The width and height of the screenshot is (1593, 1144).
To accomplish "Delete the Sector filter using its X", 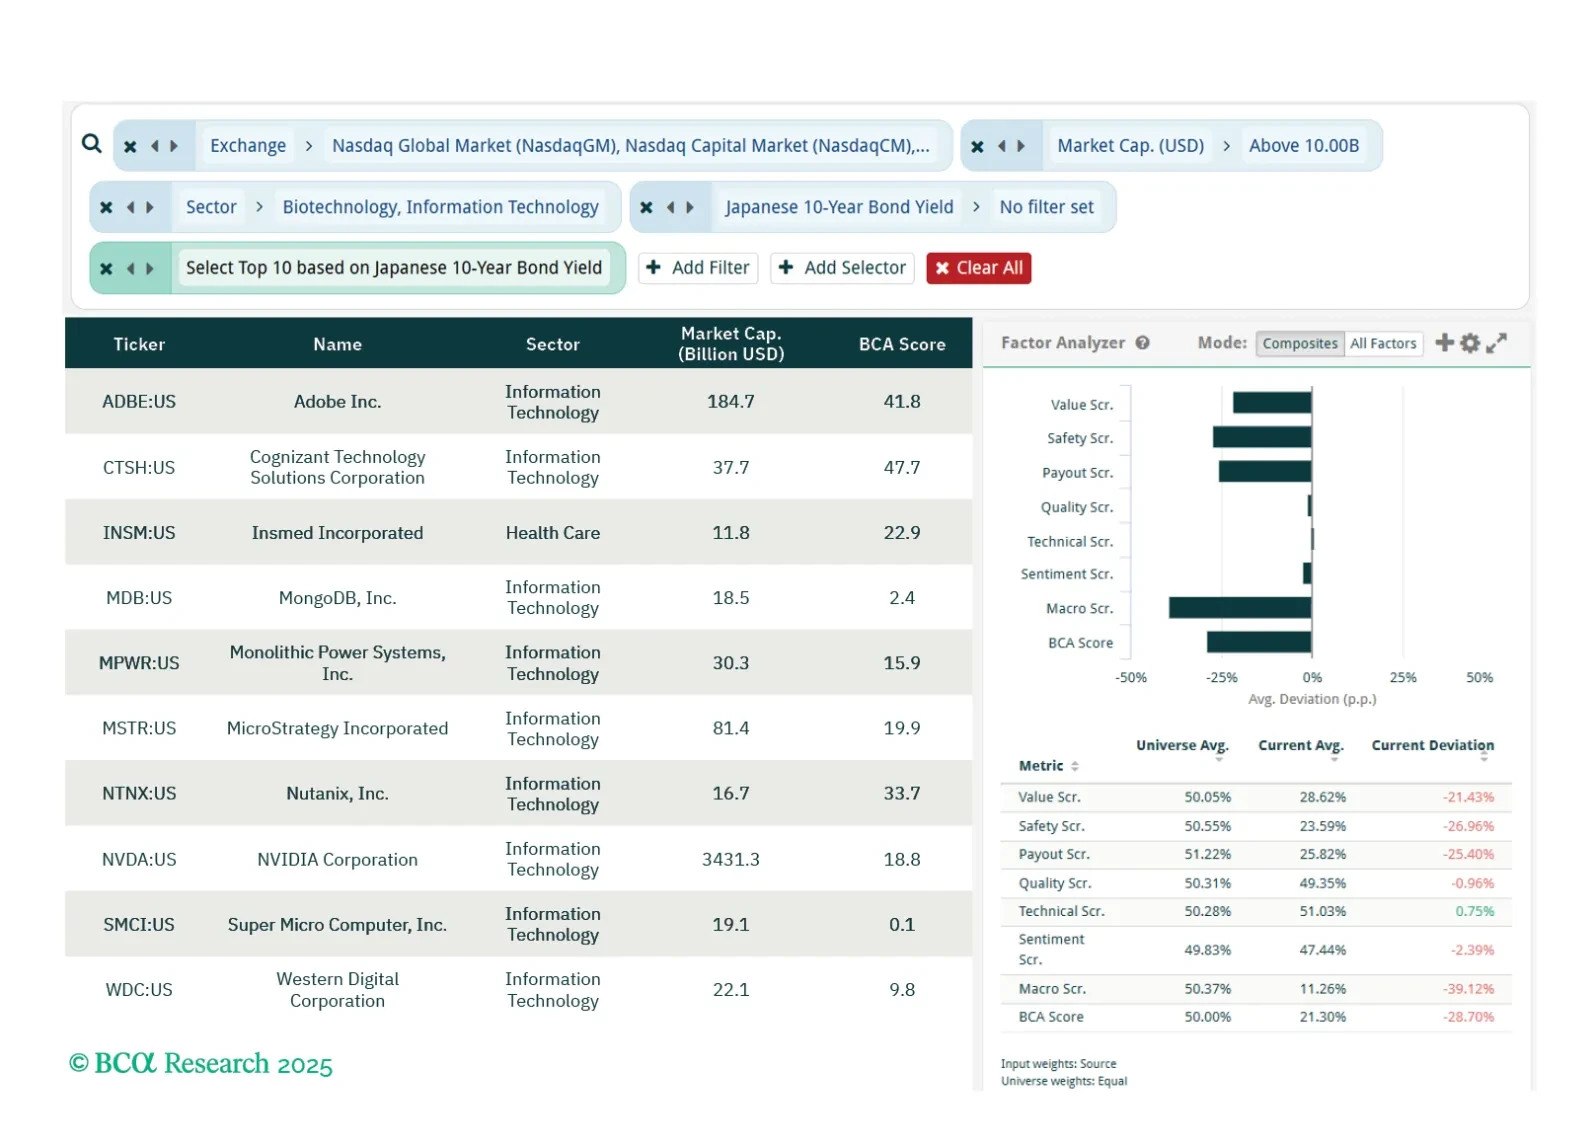I will tap(106, 207).
